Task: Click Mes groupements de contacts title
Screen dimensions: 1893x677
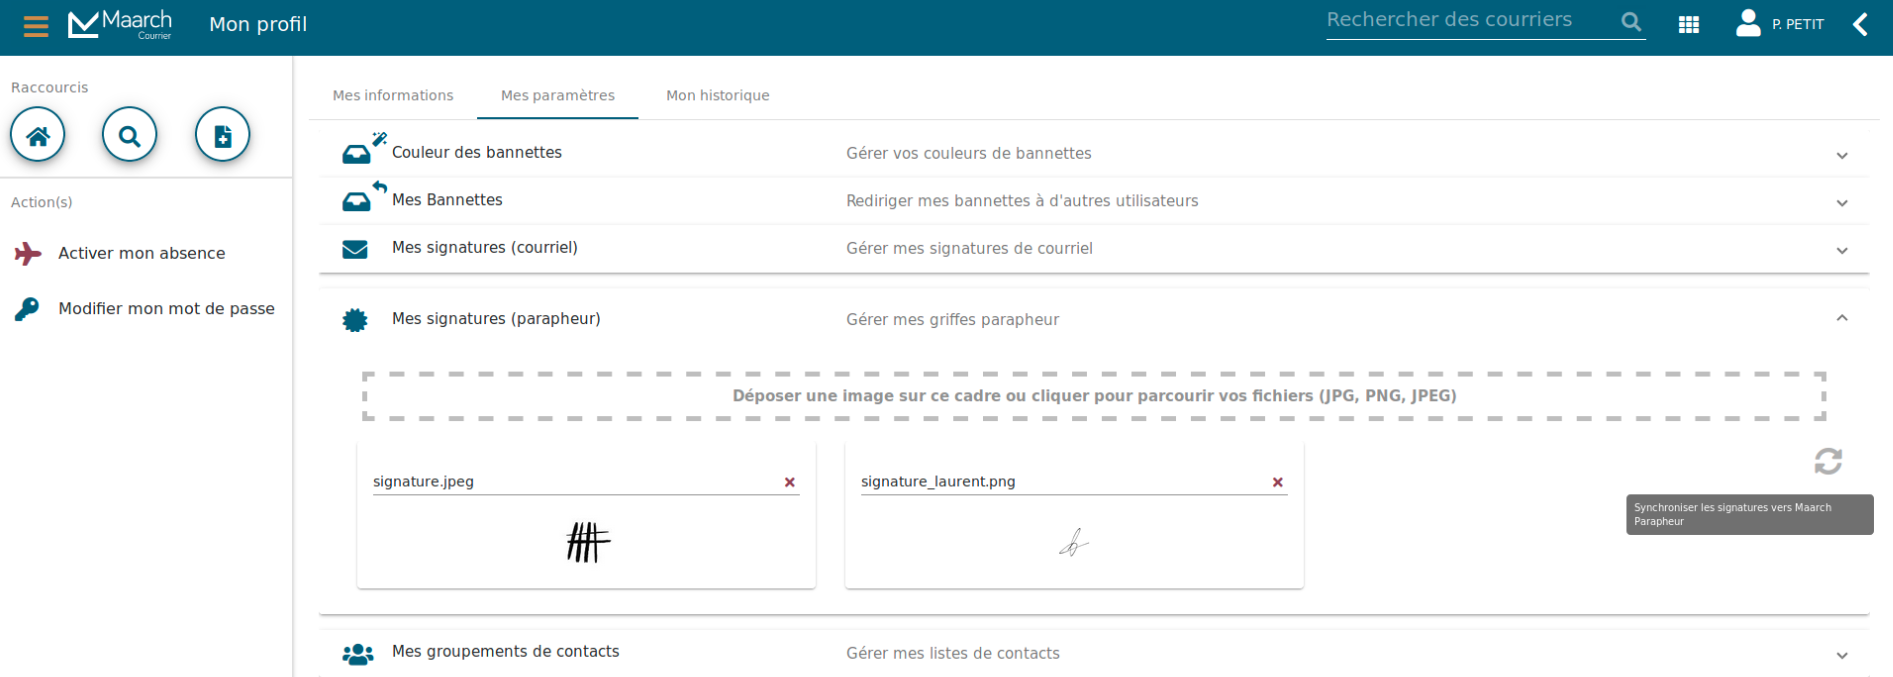Action: coord(506,652)
